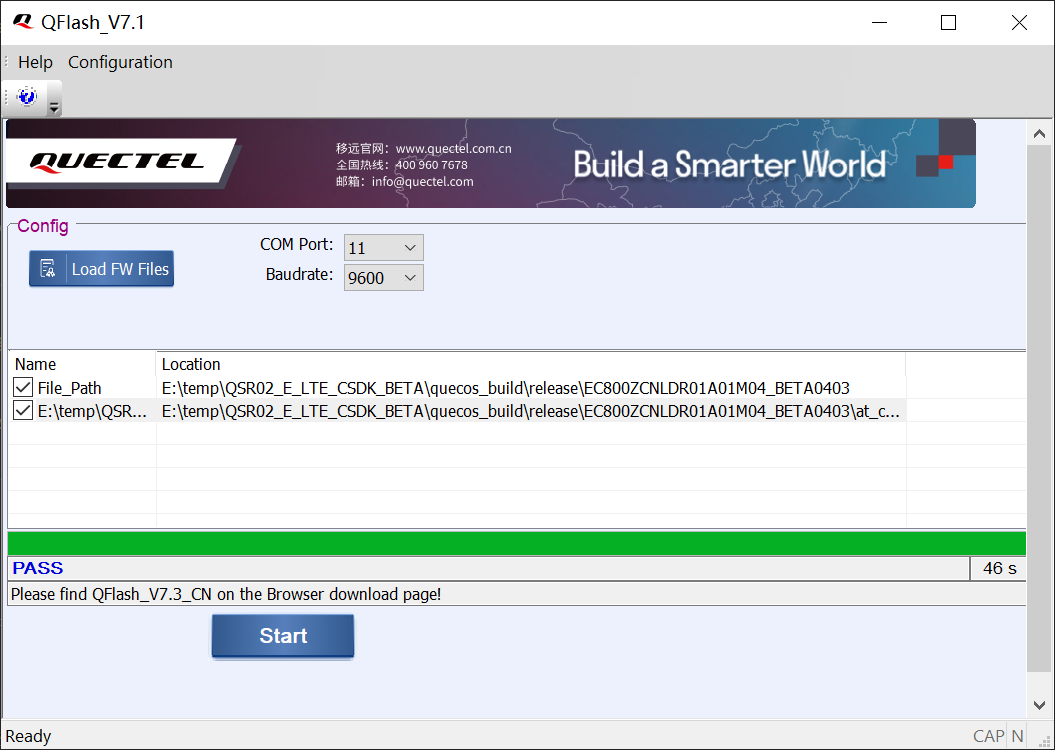Open the Help menu
The height and width of the screenshot is (750, 1055).
pyautogui.click(x=35, y=62)
